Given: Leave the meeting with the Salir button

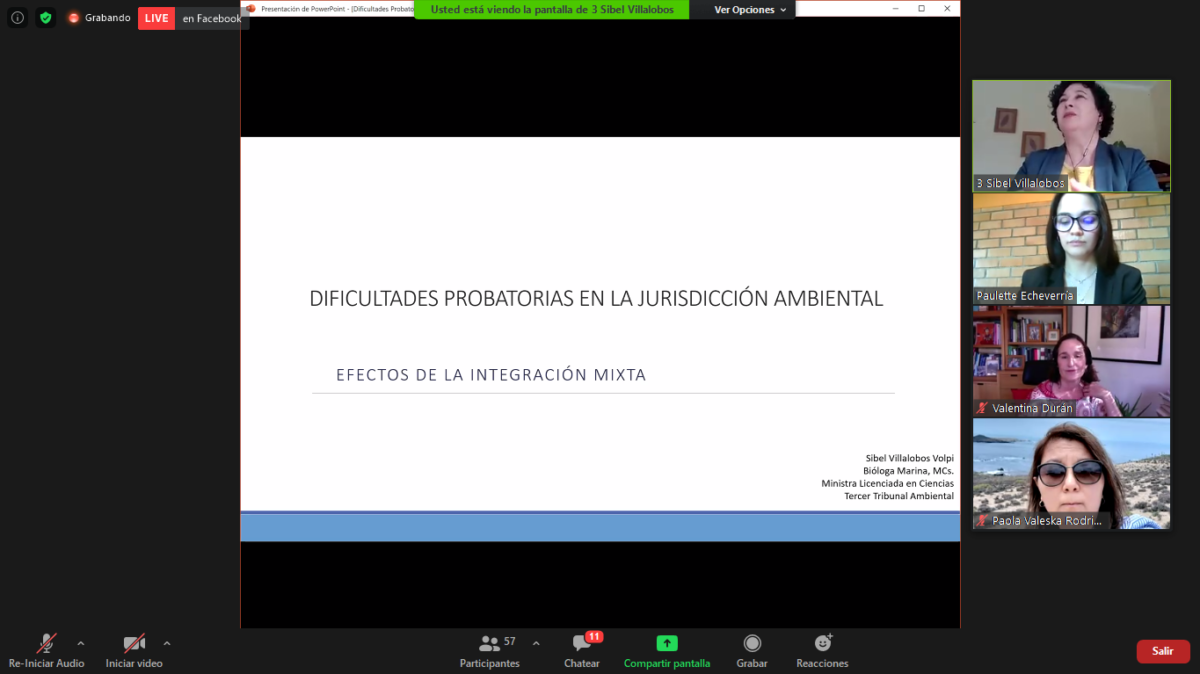Looking at the screenshot, I should pyautogui.click(x=1162, y=651).
